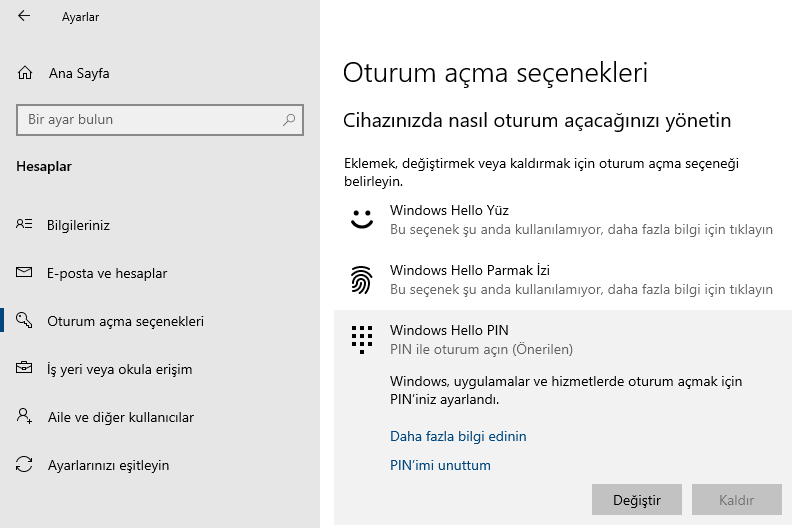Viewport: 803px width, 528px height.
Task: Click the sync arrows icon
Action: (x=25, y=465)
